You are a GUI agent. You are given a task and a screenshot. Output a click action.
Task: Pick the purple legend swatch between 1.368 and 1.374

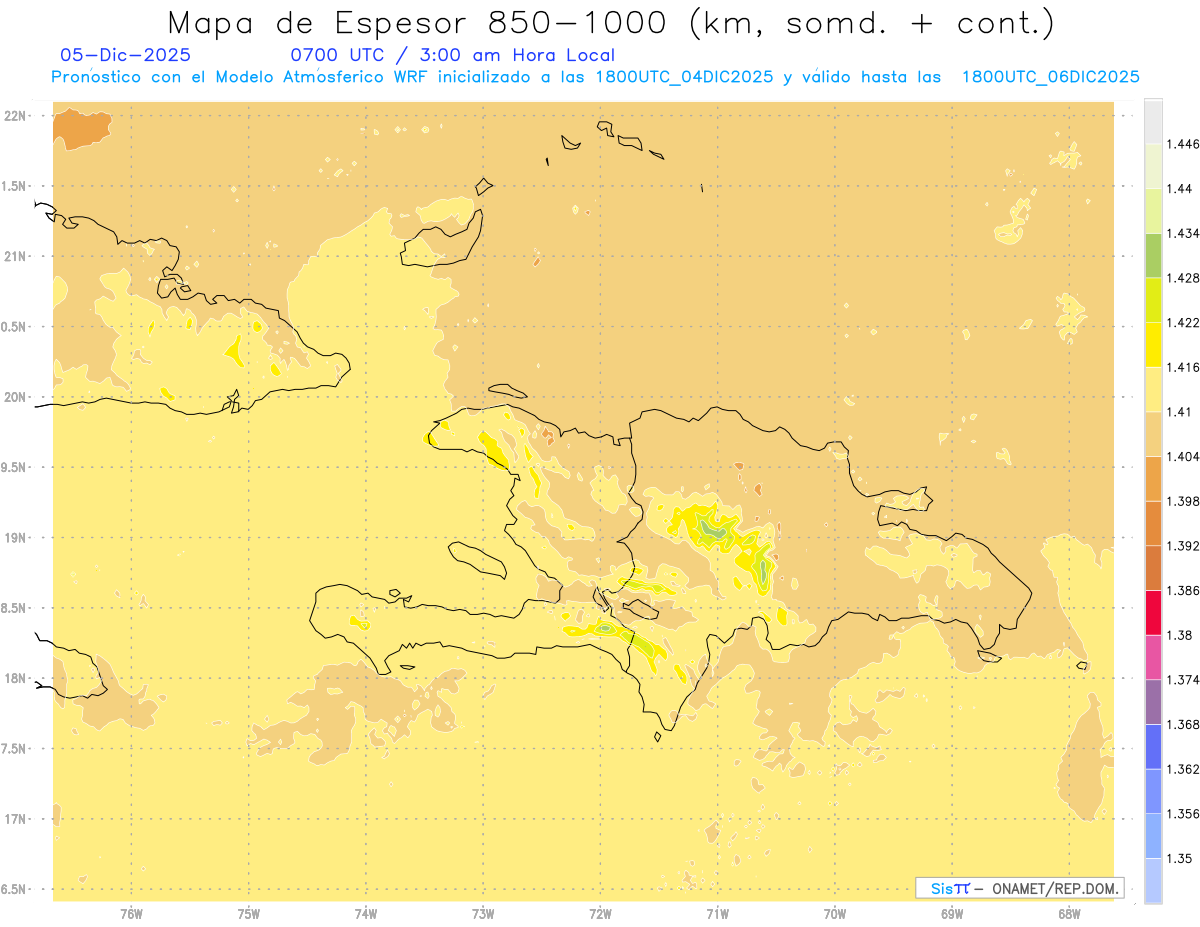(1153, 702)
